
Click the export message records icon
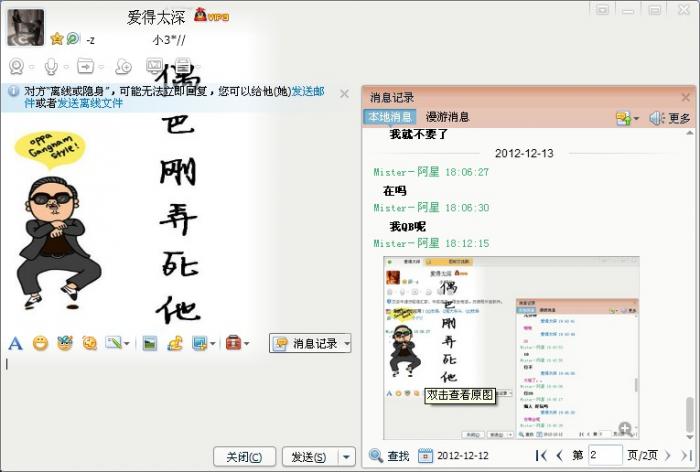click(624, 118)
